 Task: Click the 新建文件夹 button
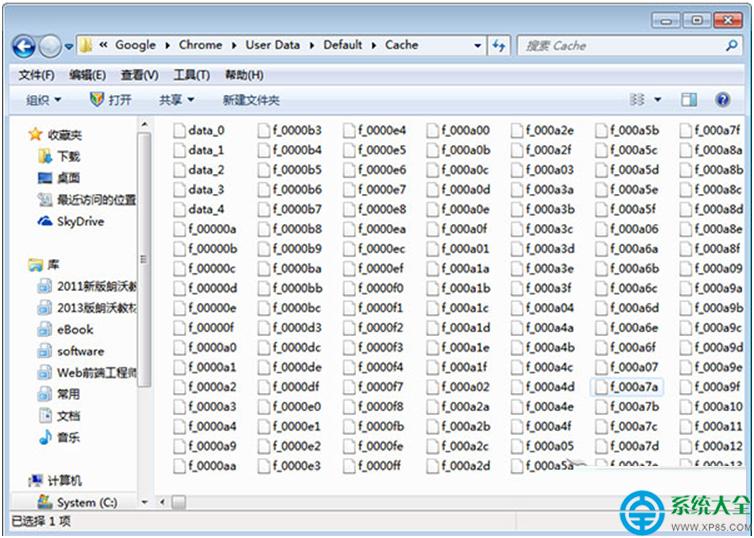(251, 100)
